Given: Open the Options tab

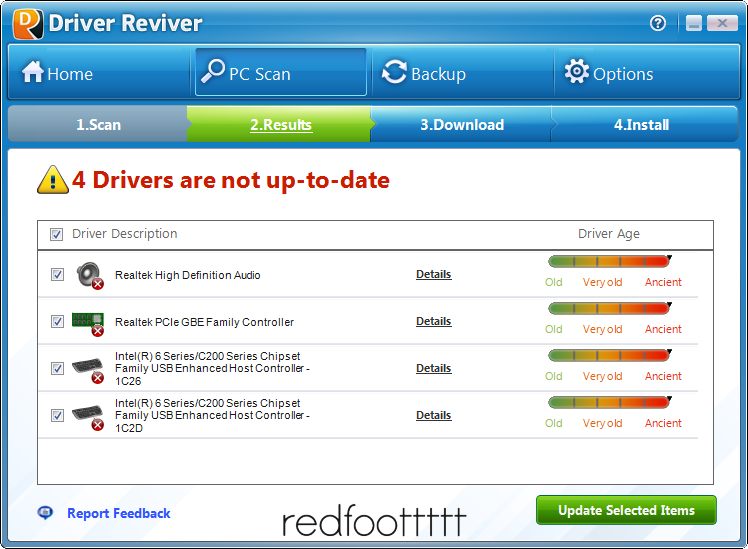Looking at the screenshot, I should coord(647,73).
